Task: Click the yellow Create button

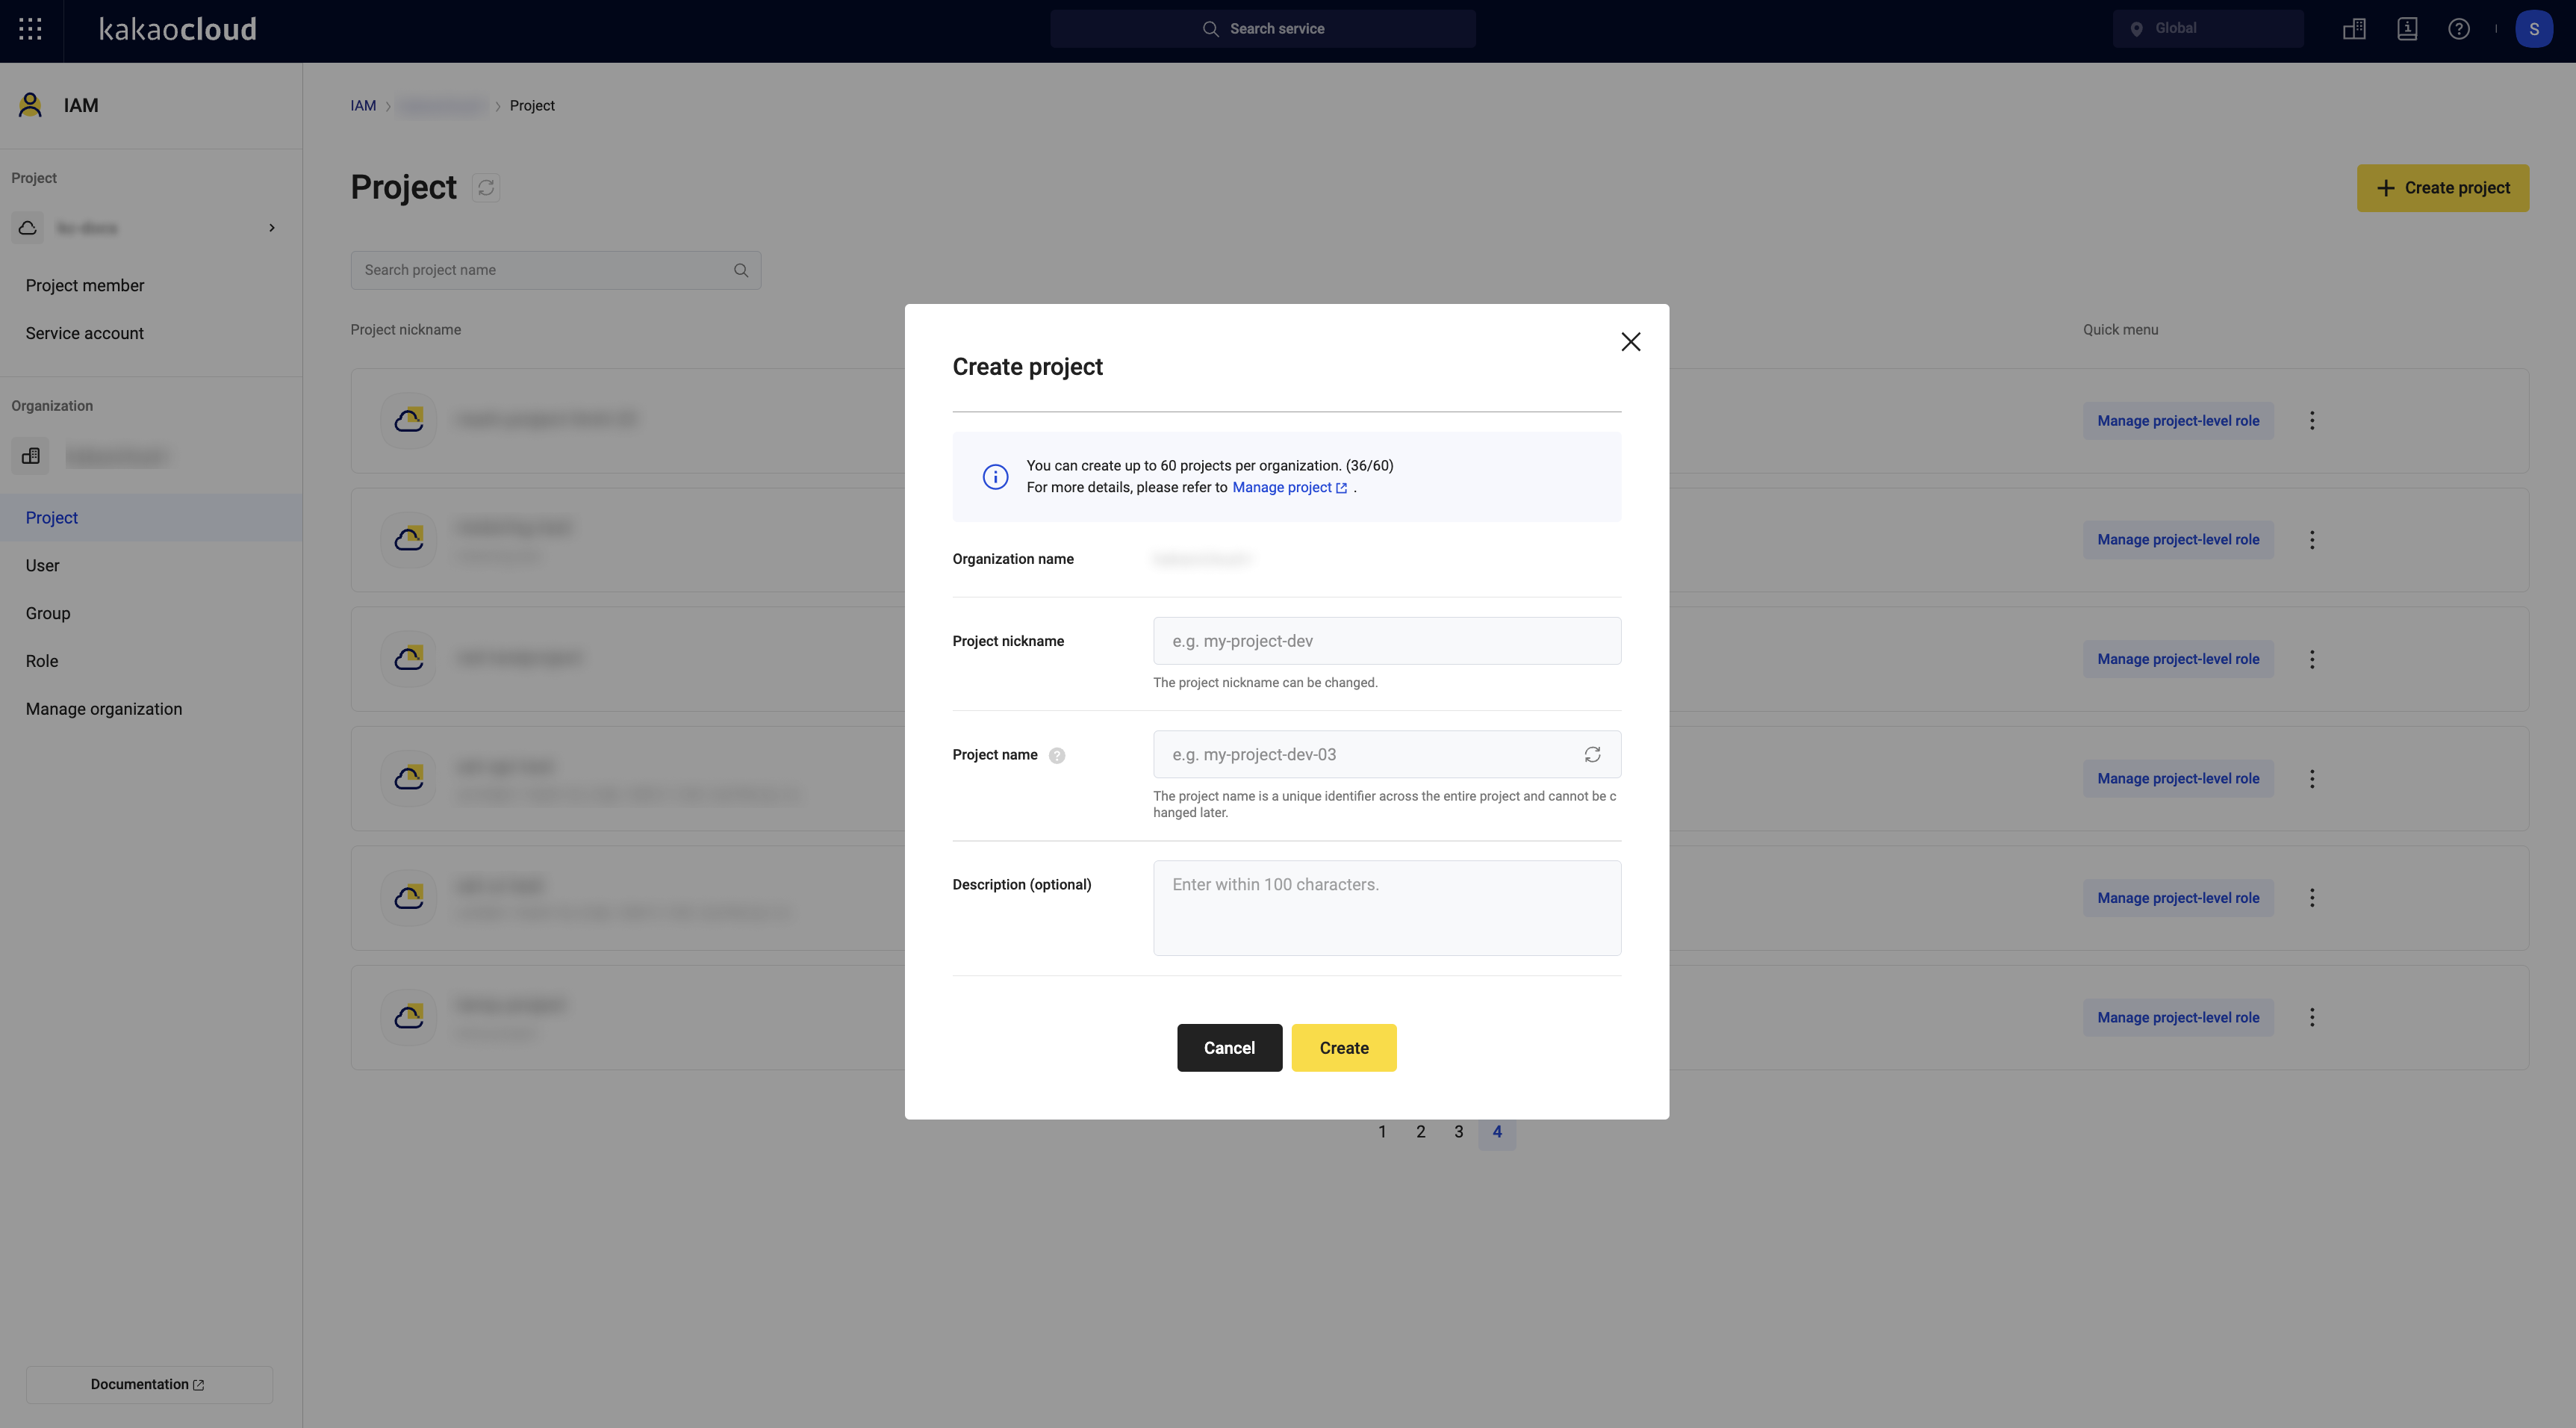Action: click(x=1344, y=1048)
